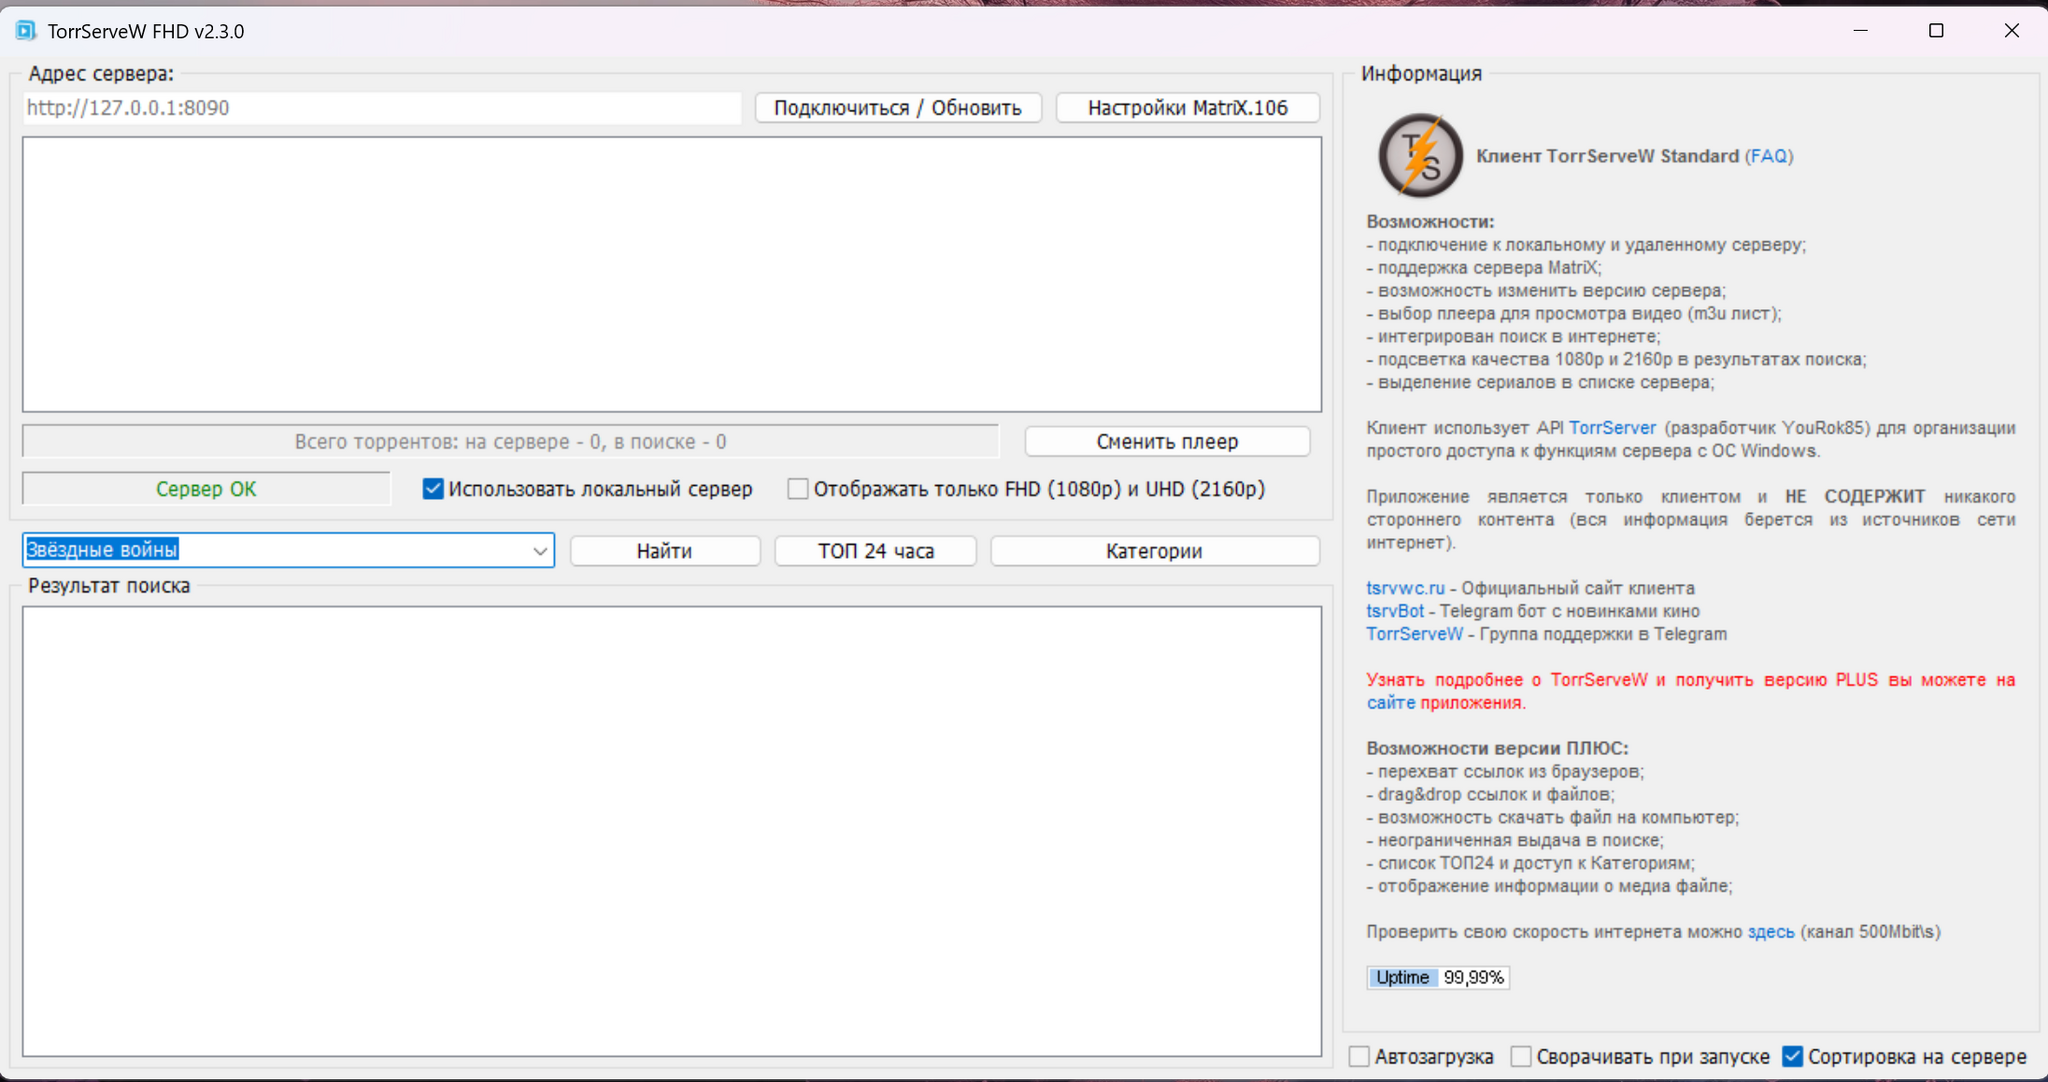Click the Найти search button

point(665,551)
